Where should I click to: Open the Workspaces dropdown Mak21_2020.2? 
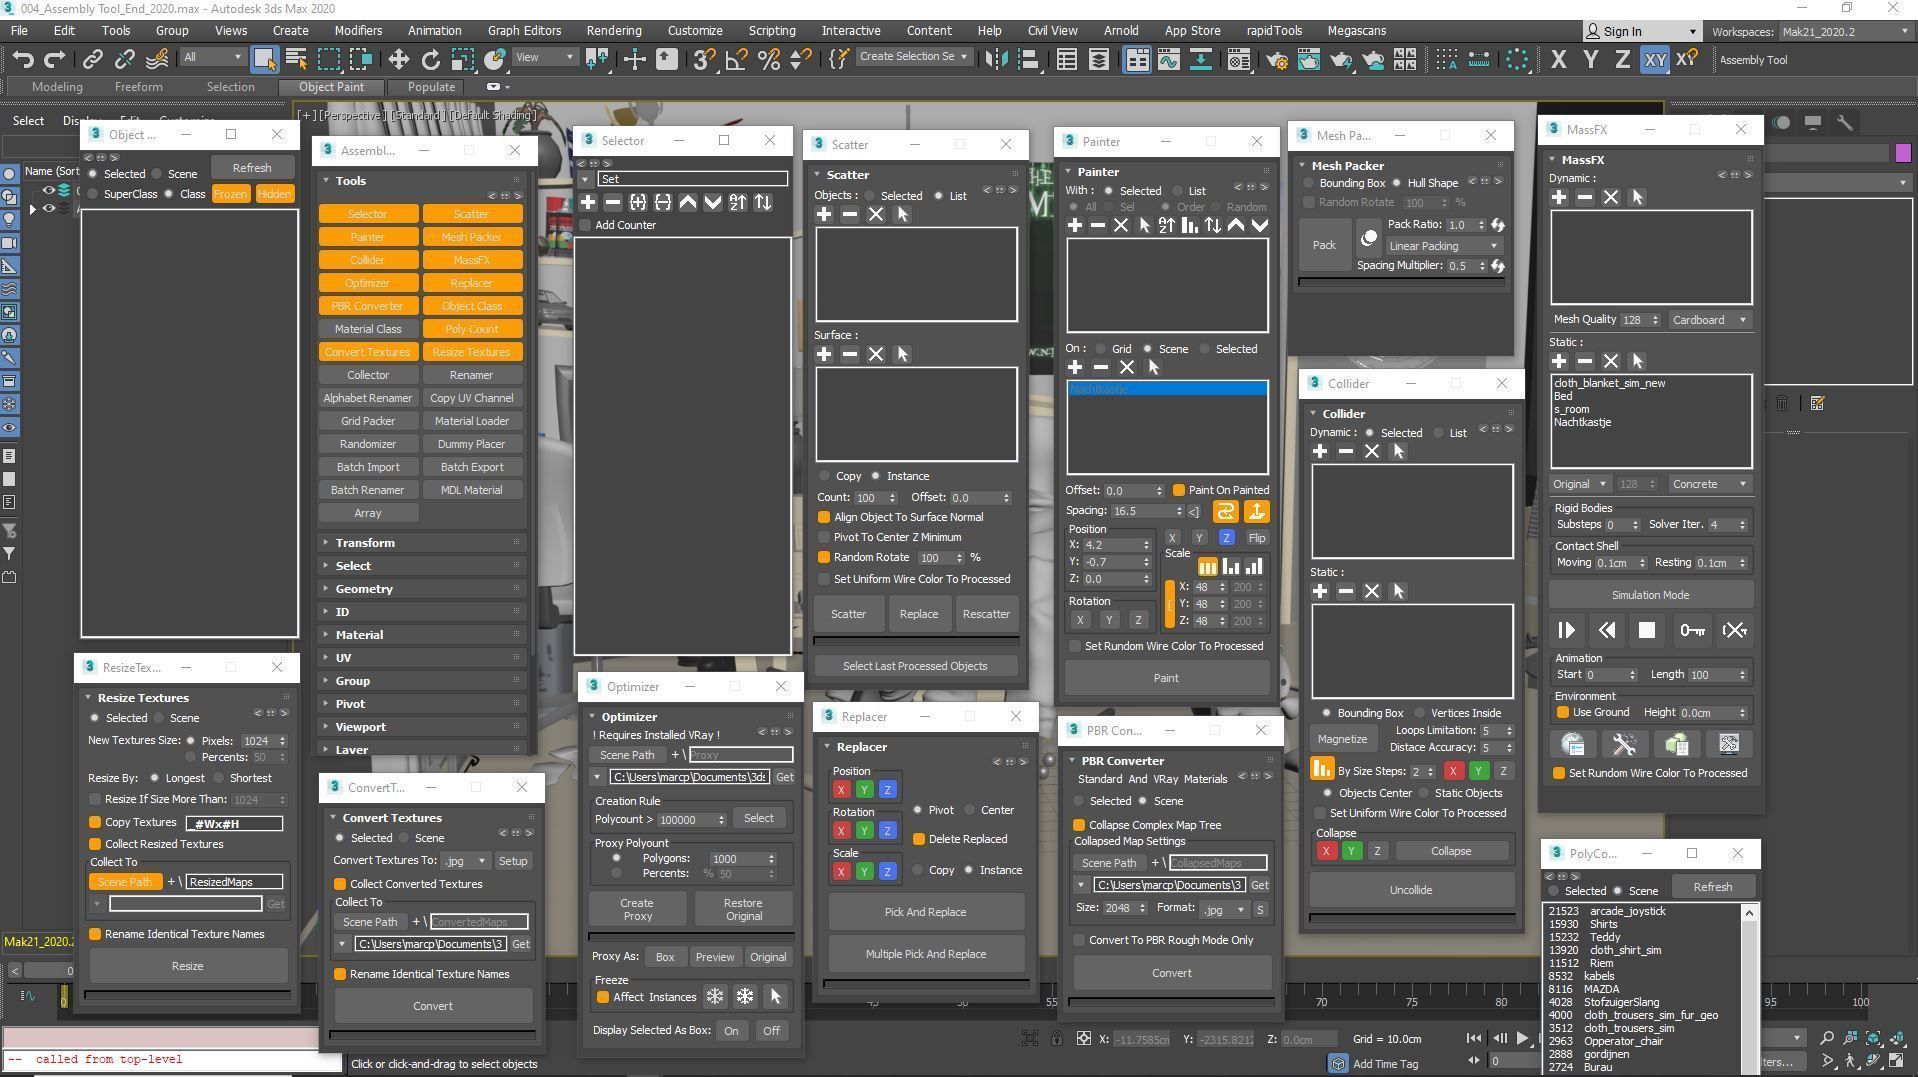(1844, 32)
